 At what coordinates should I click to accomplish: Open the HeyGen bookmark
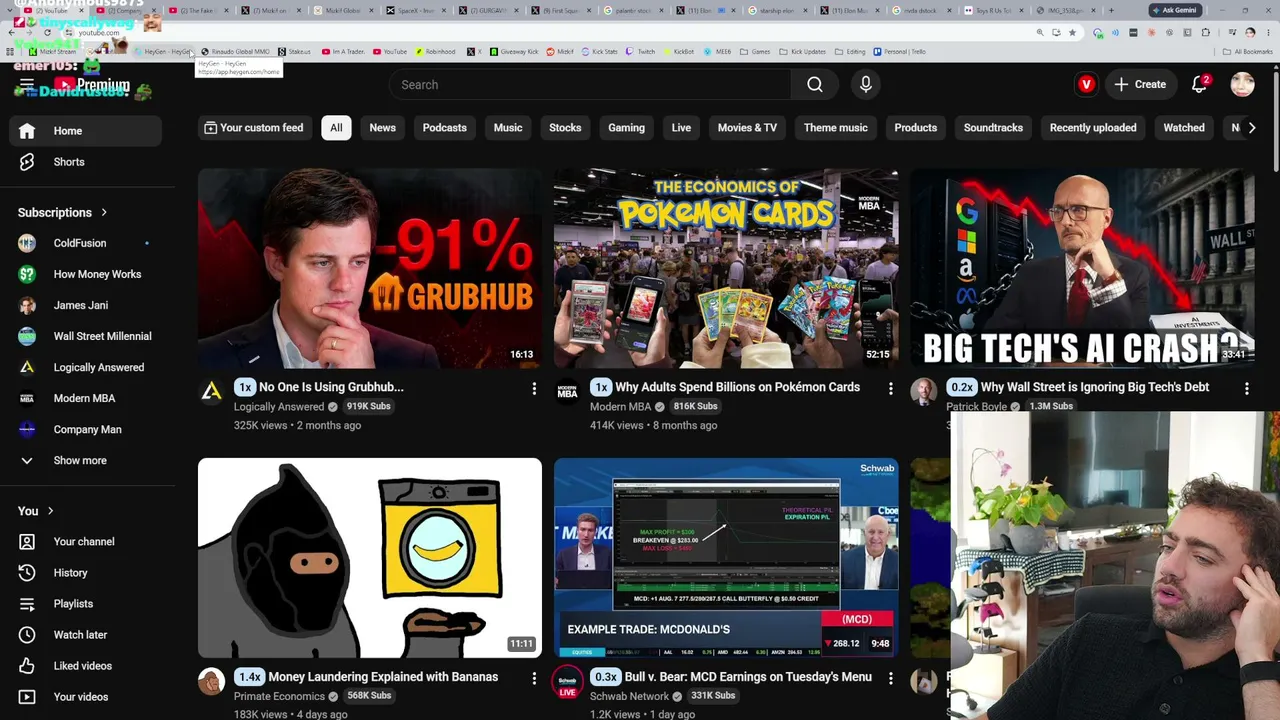tap(166, 52)
